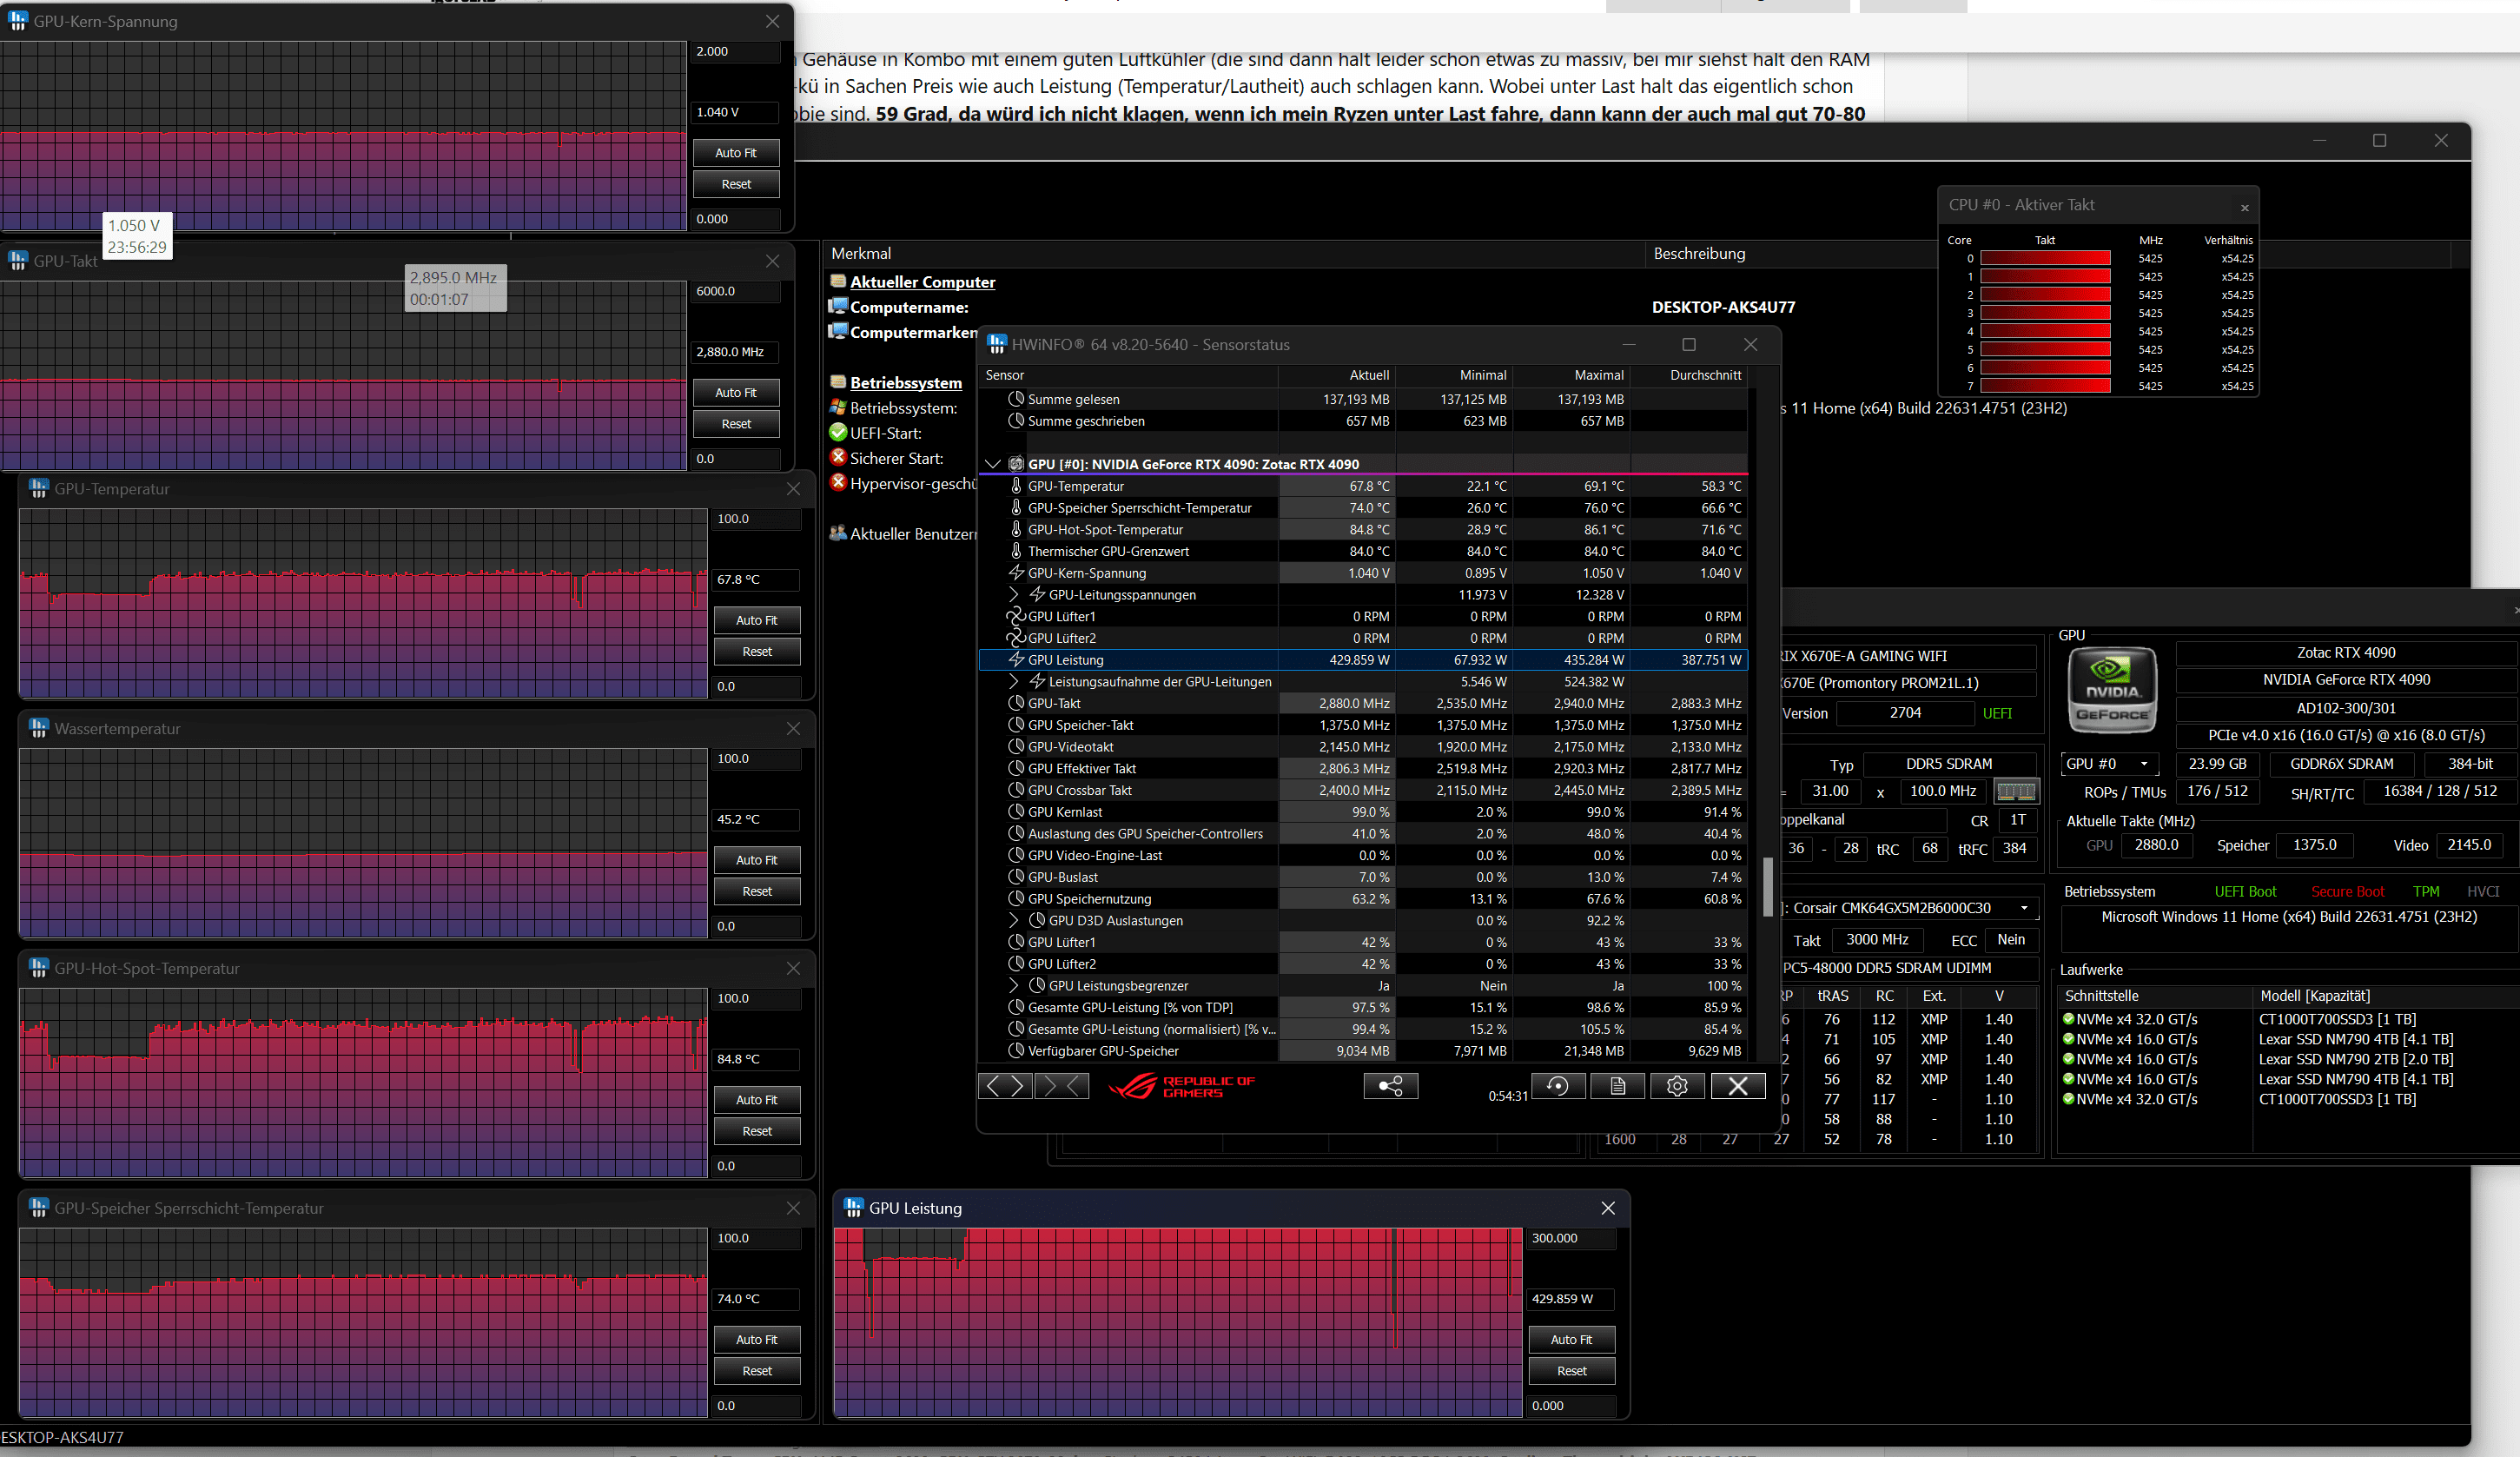Click the chip icon next to GPU [#0] header
This screenshot has height=1457, width=2520.
coord(1016,464)
